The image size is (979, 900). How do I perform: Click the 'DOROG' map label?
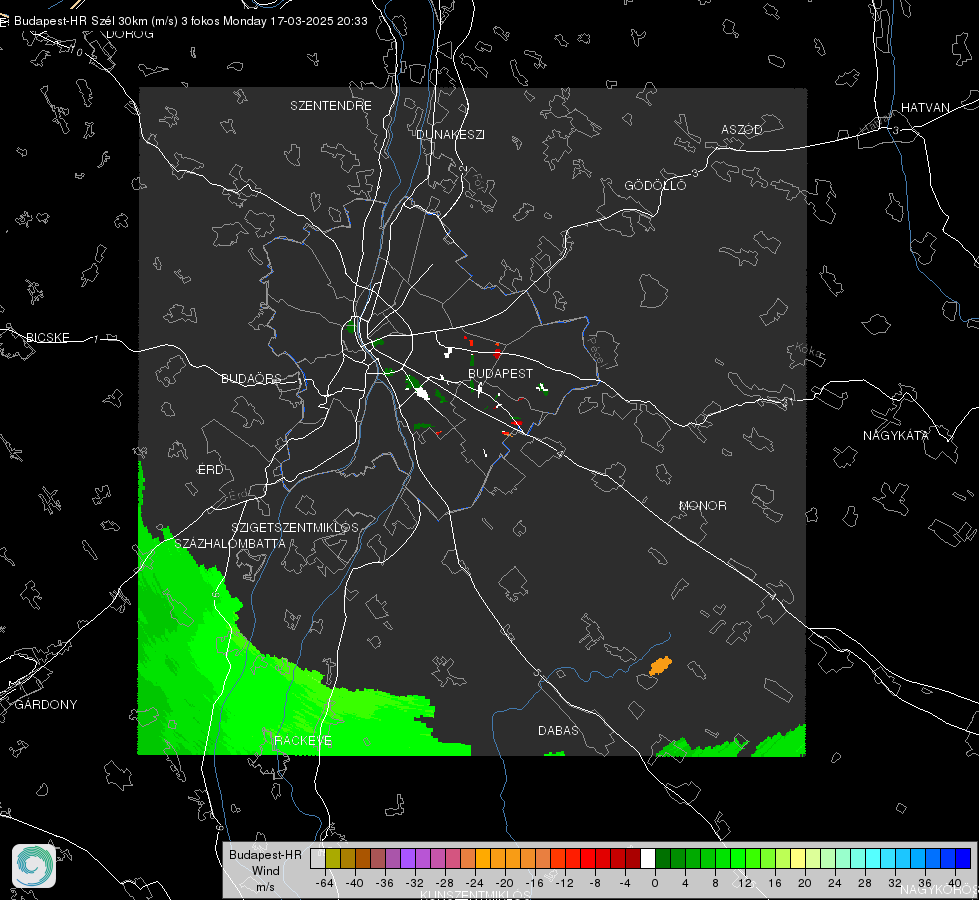[130, 34]
